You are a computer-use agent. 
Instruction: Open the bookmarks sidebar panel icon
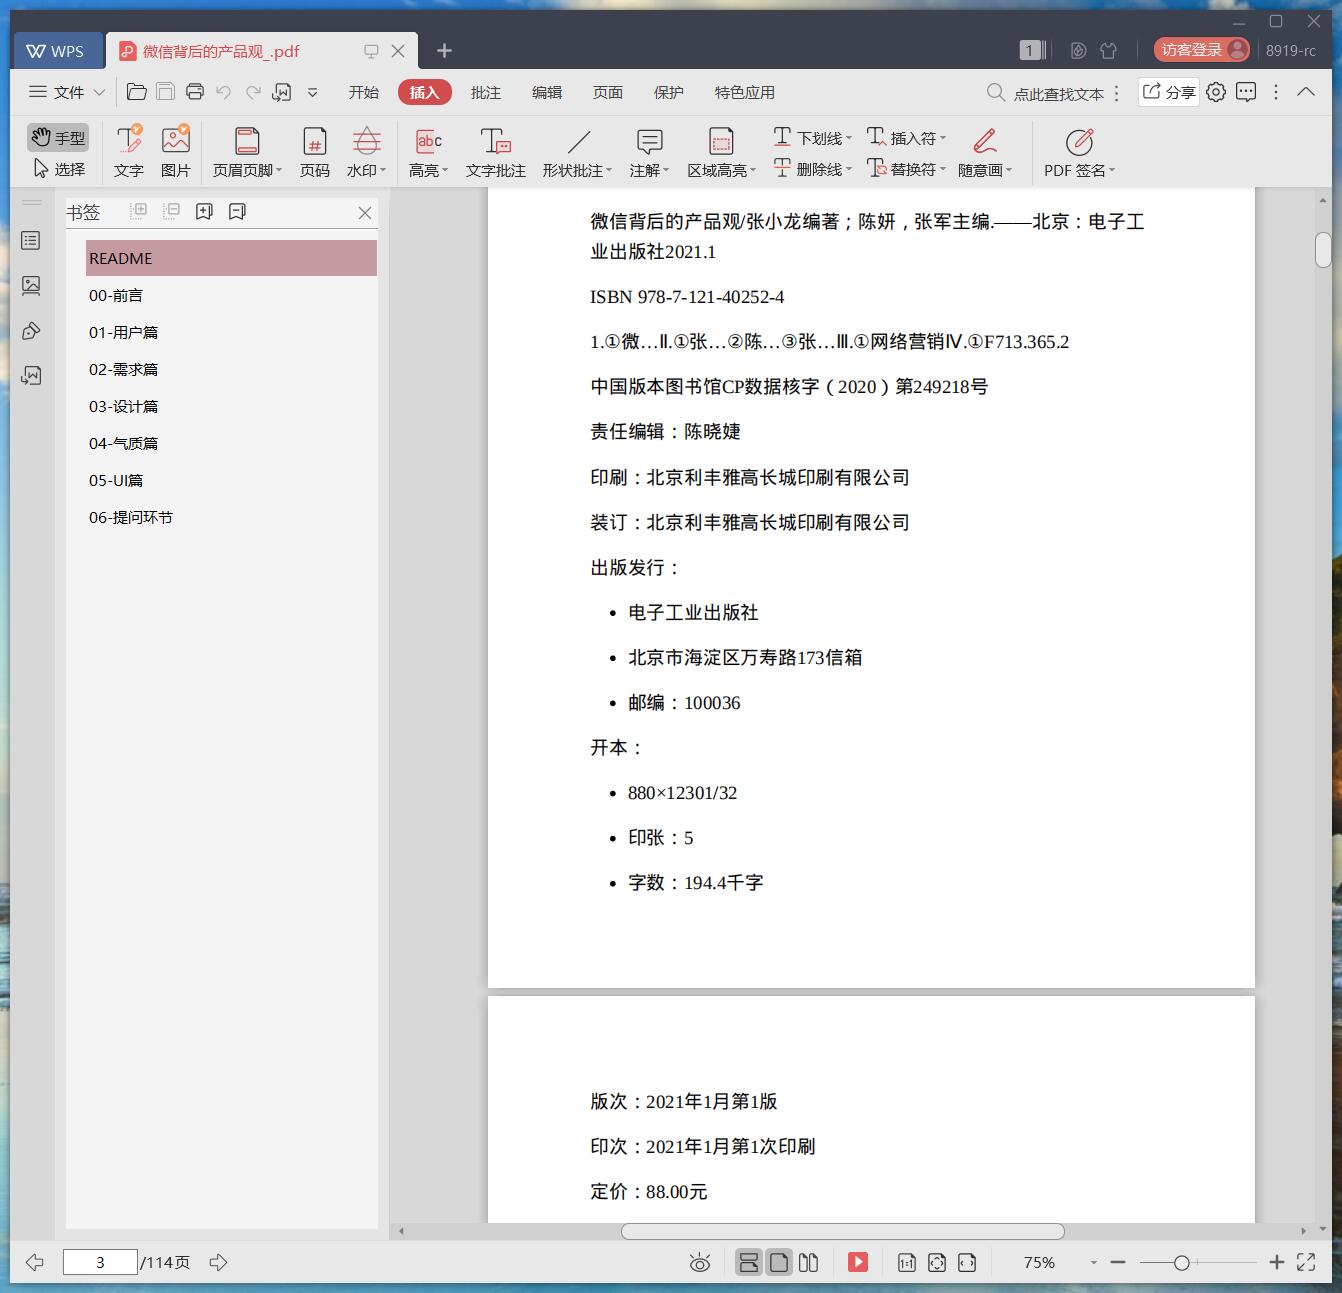(31, 241)
